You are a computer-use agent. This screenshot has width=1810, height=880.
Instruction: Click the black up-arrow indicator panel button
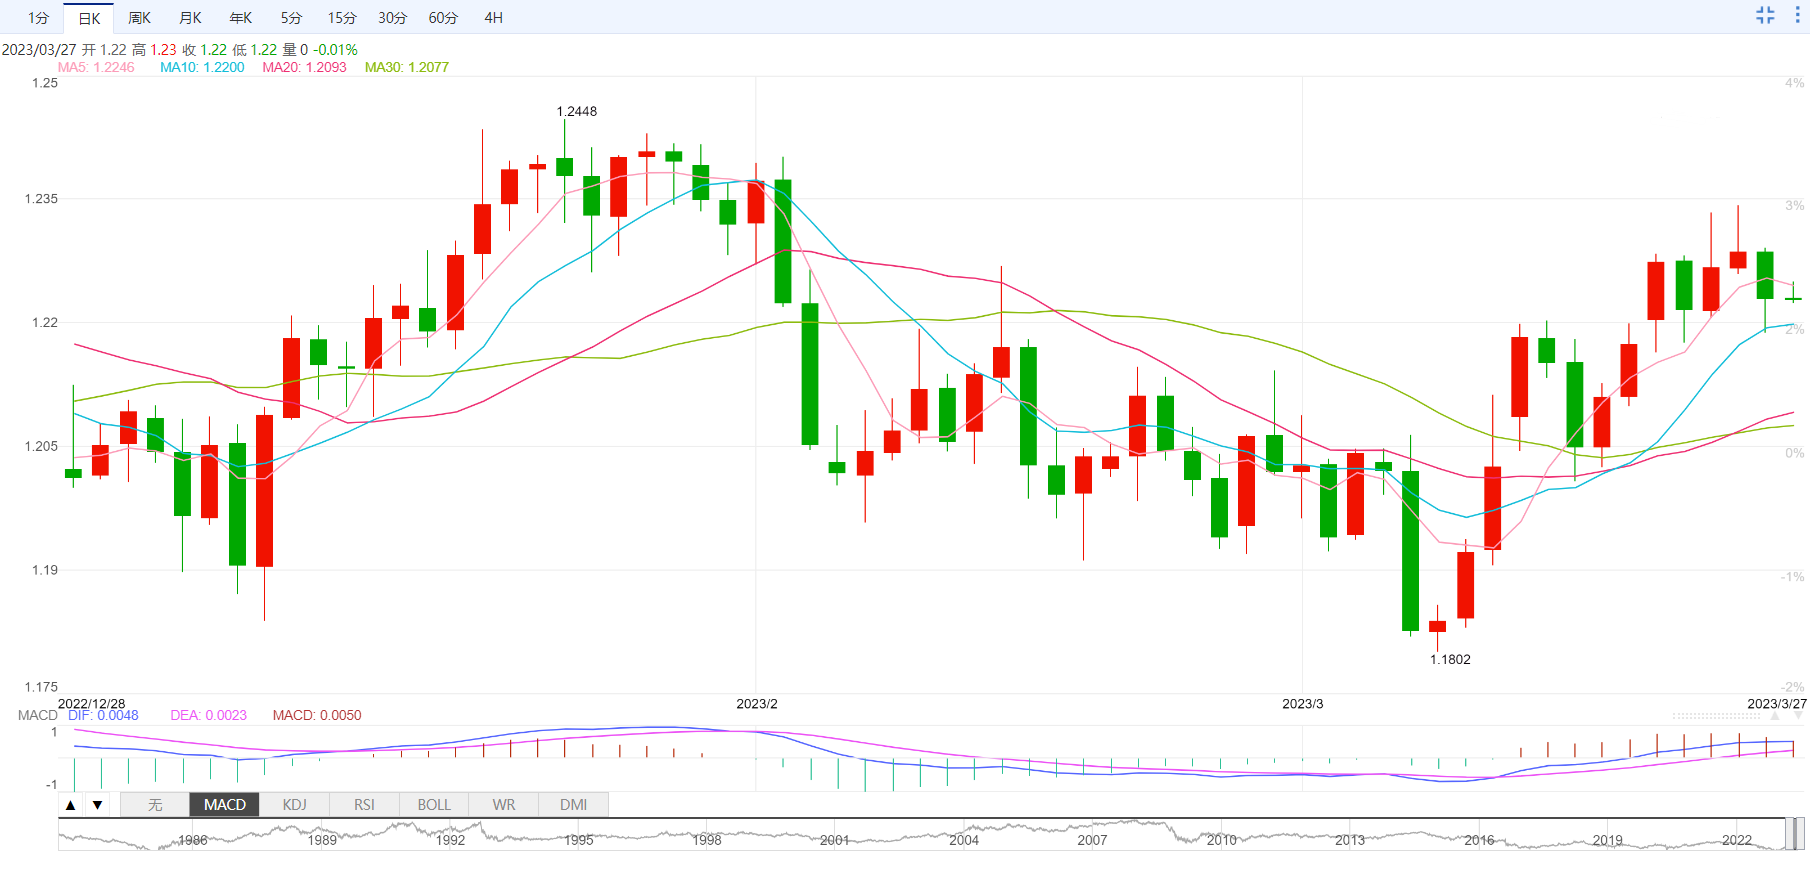tap(70, 805)
